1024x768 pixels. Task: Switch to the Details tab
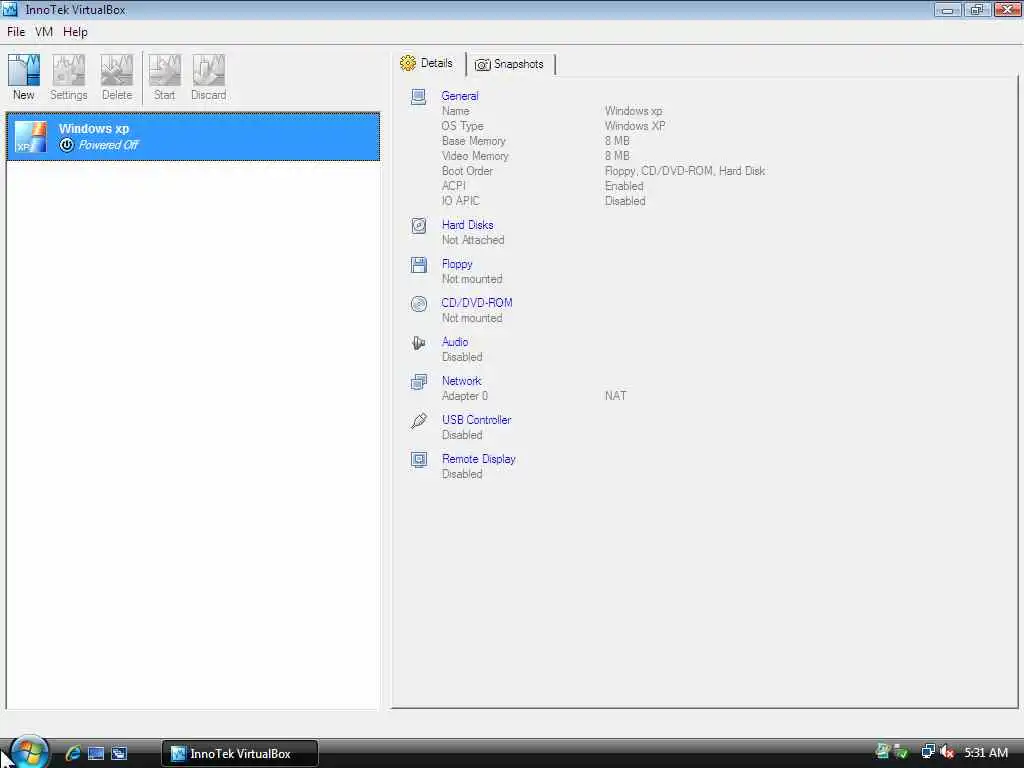coord(427,63)
